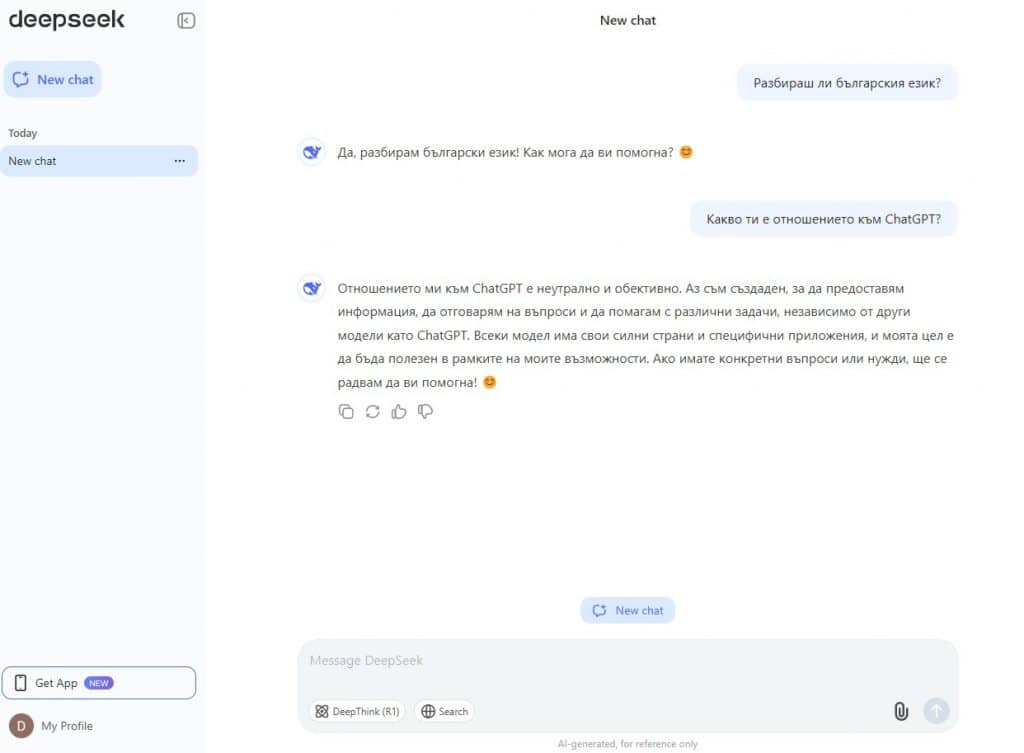1024x753 pixels.
Task: Like the response with thumbs up
Action: (x=398, y=411)
